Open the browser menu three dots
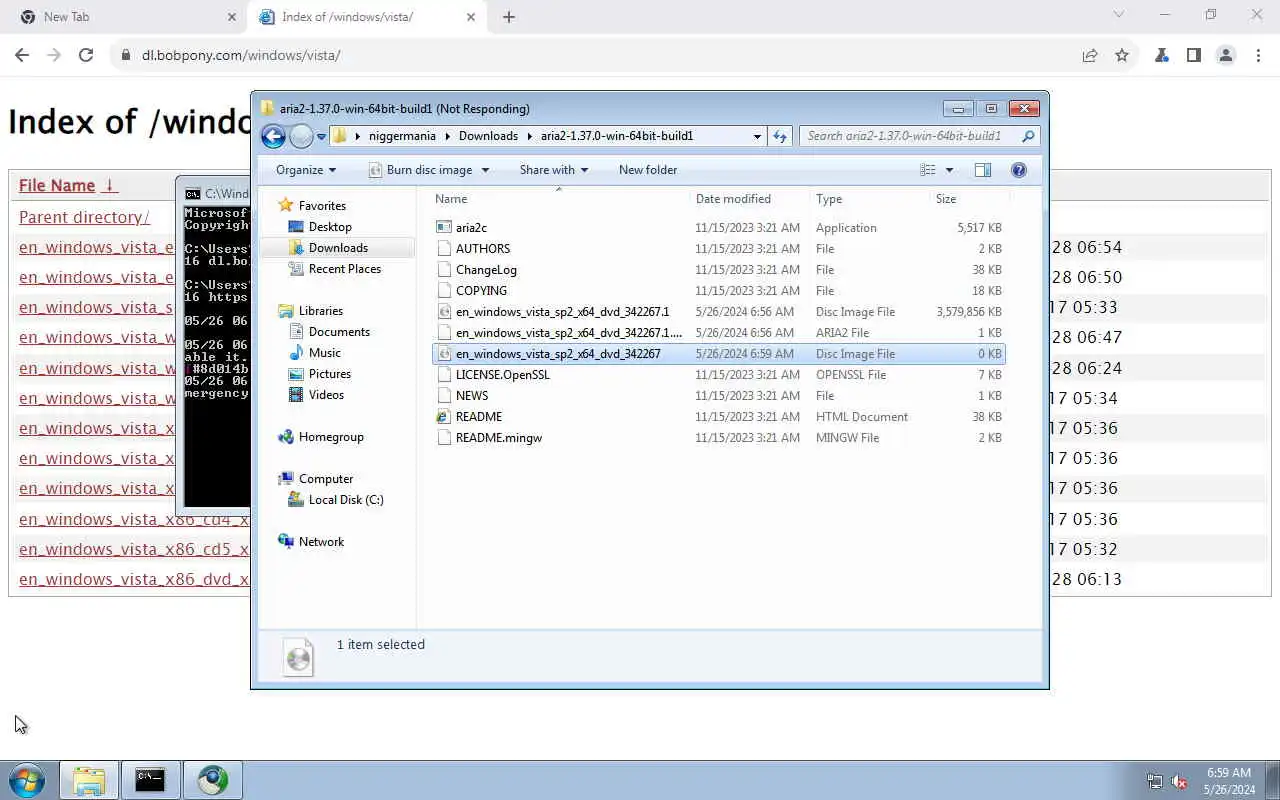The height and width of the screenshot is (800, 1280). [1257, 56]
